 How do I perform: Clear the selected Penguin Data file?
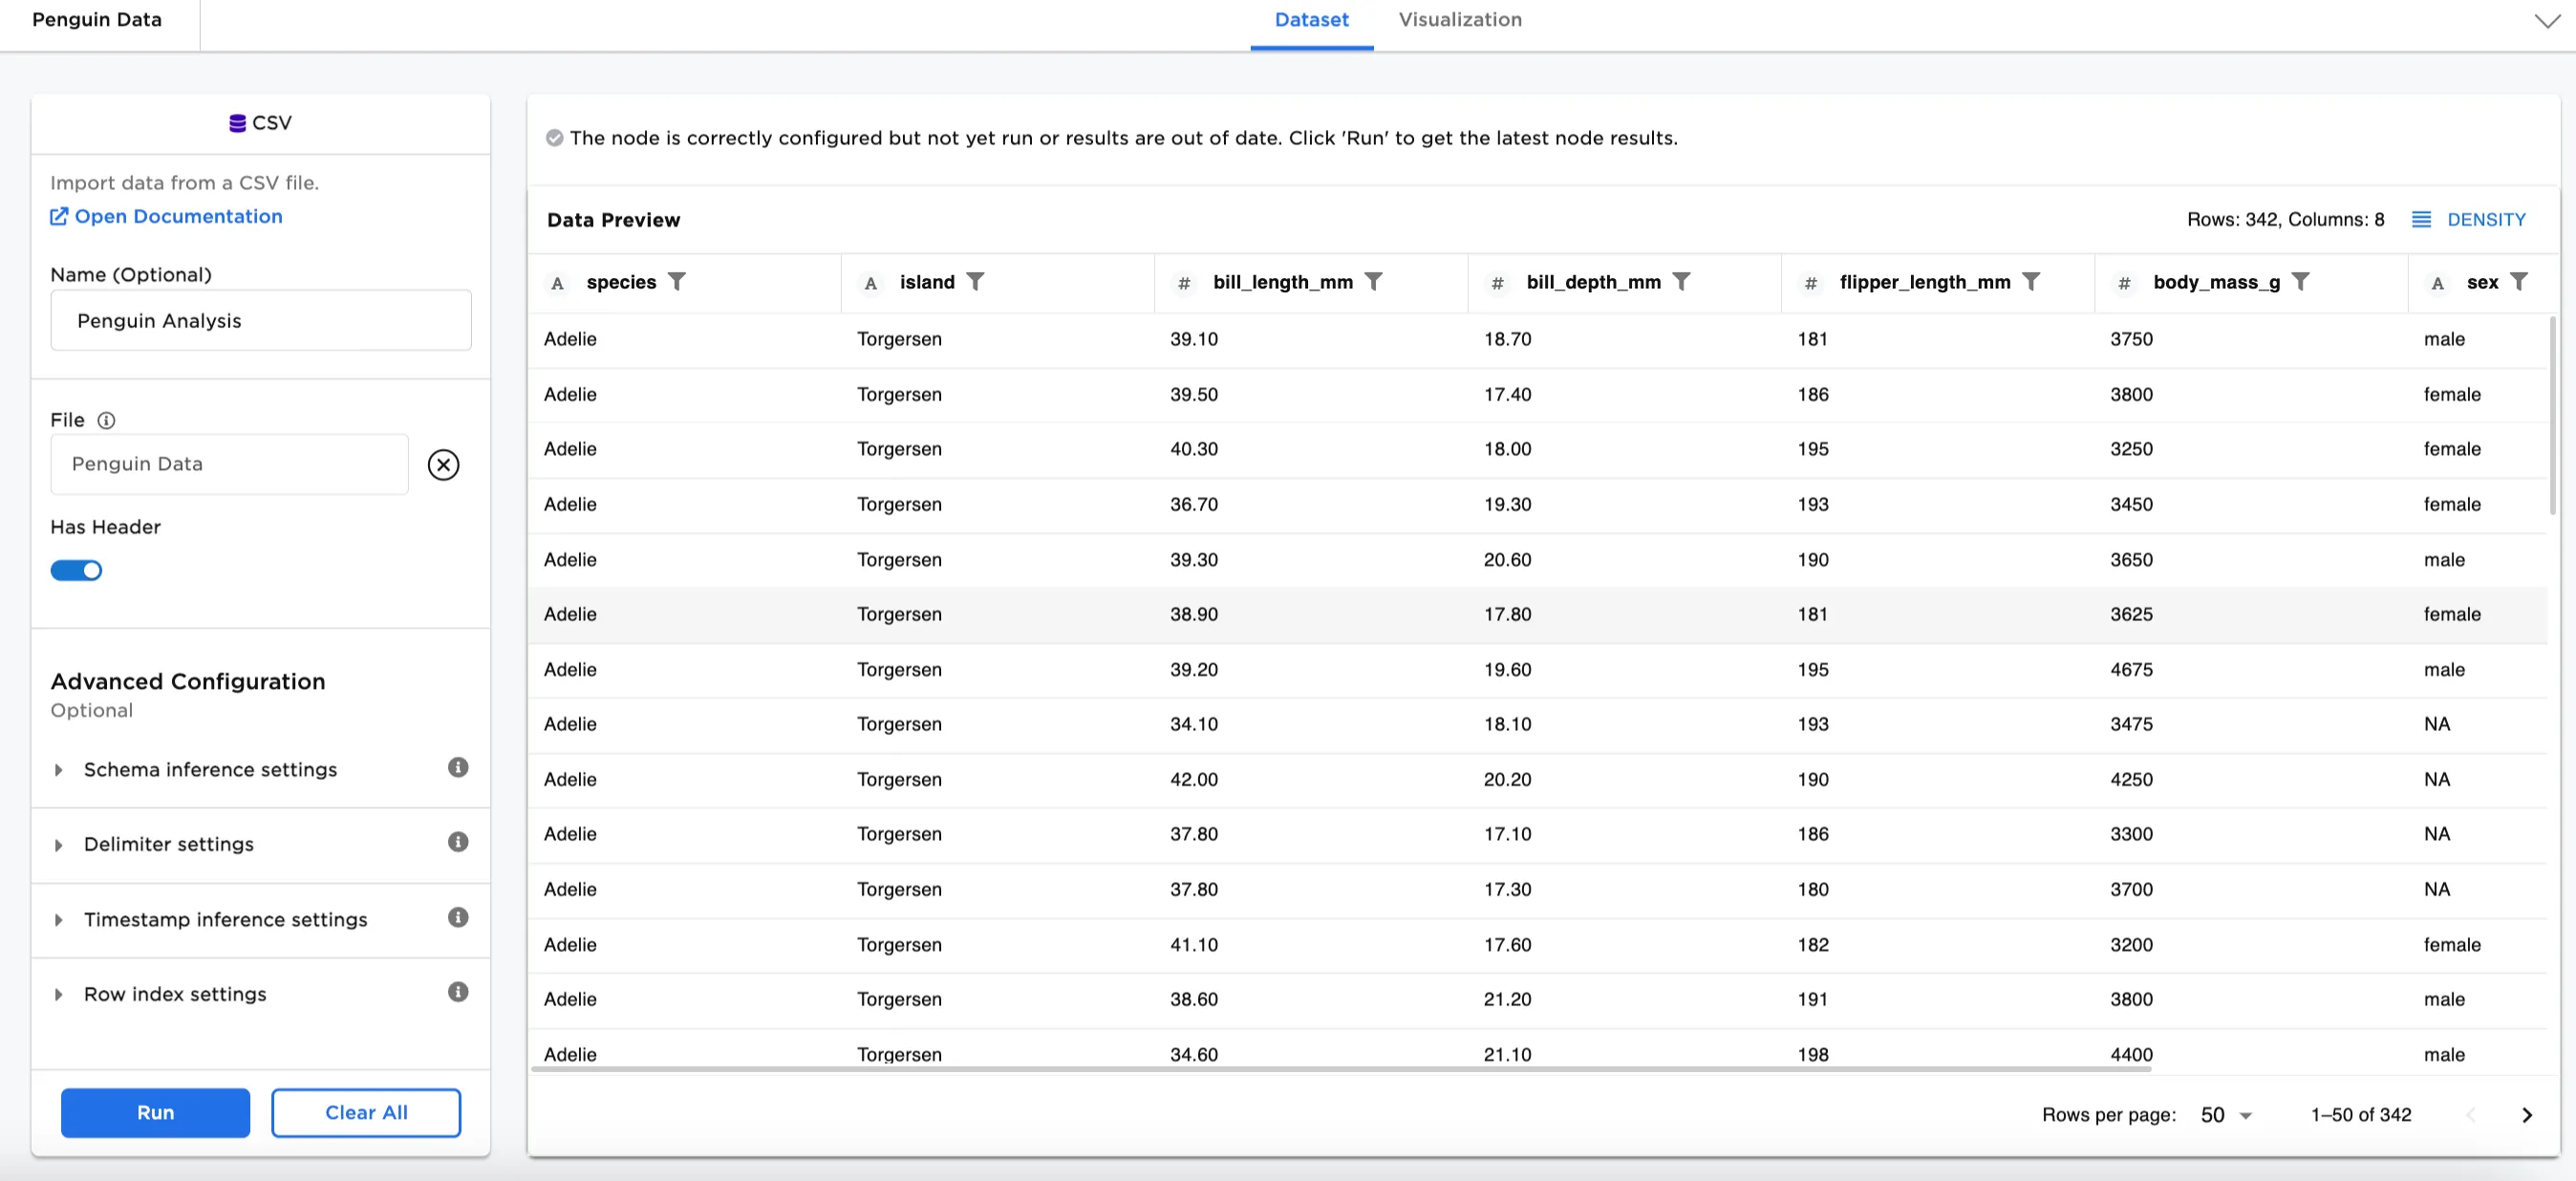[444, 464]
